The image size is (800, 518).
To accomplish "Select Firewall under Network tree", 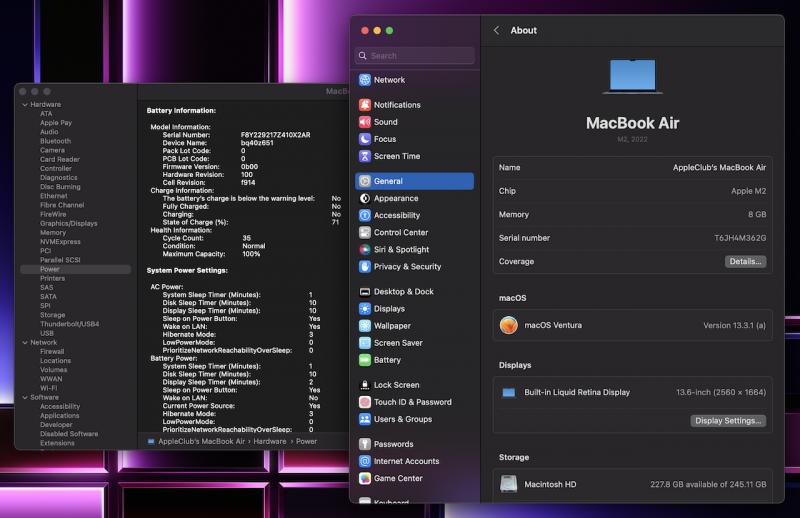I will point(52,352).
